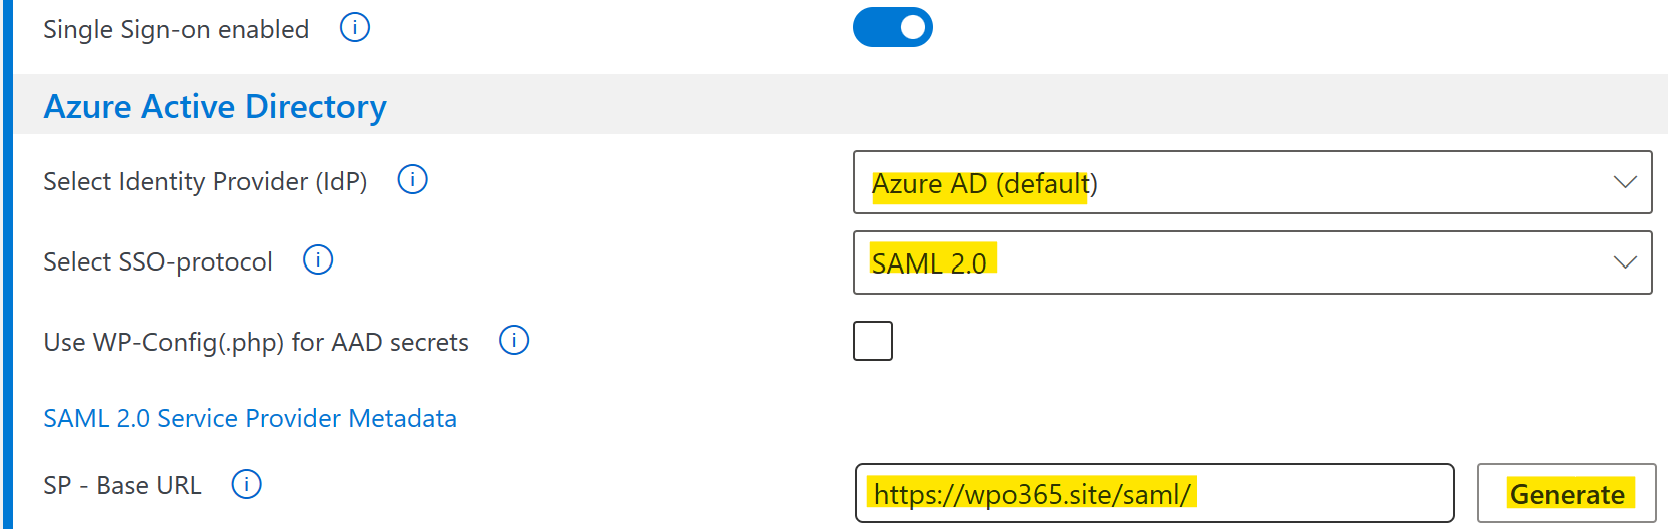1668x530 pixels.
Task: Disable the Single Sign-on enabled switch
Action: point(893,28)
